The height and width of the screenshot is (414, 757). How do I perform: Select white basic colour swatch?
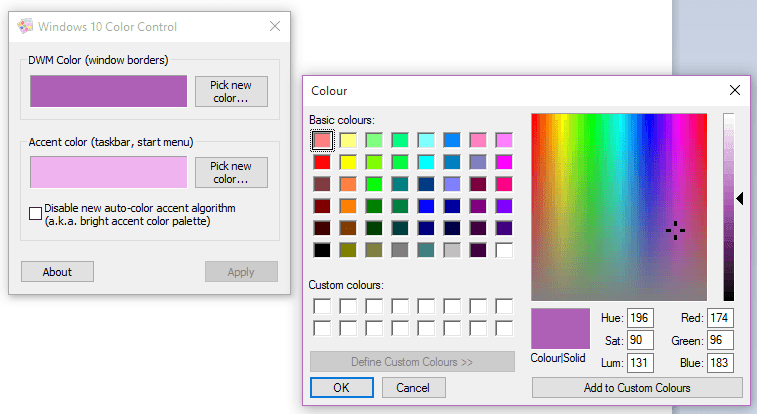pos(504,250)
